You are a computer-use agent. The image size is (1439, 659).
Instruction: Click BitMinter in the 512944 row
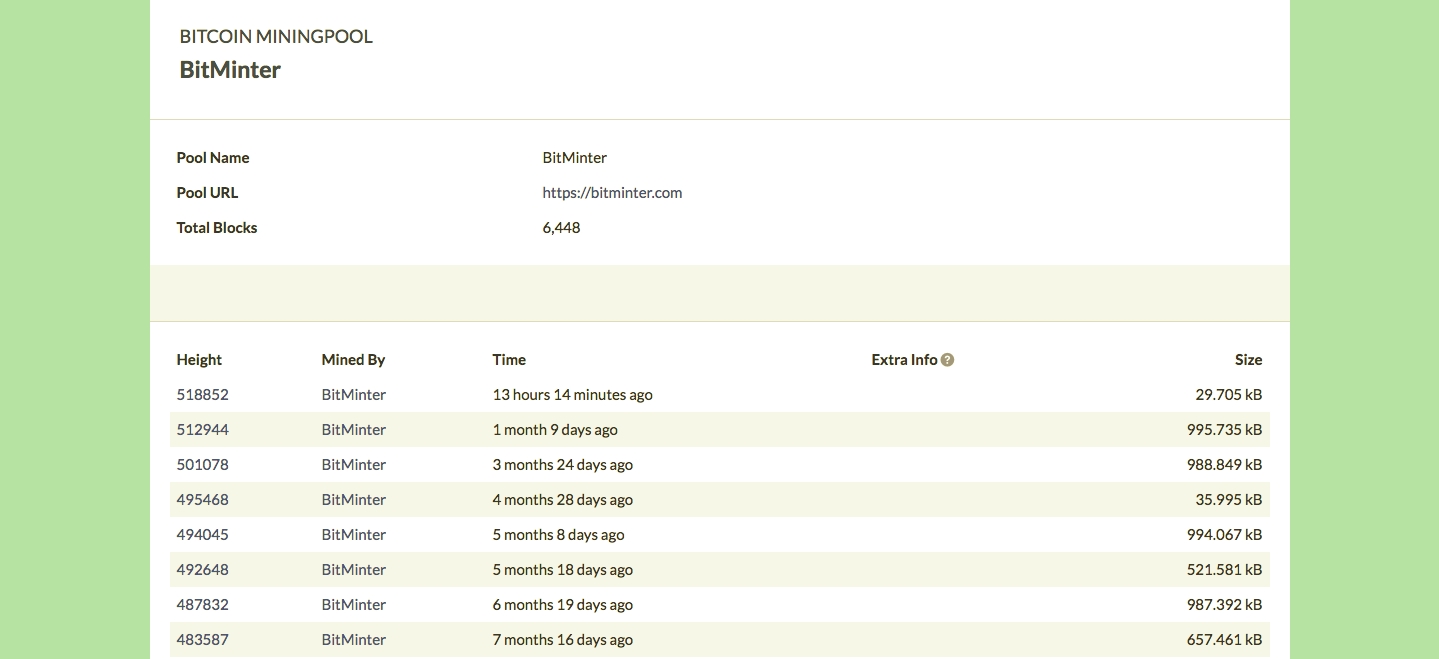coord(354,430)
